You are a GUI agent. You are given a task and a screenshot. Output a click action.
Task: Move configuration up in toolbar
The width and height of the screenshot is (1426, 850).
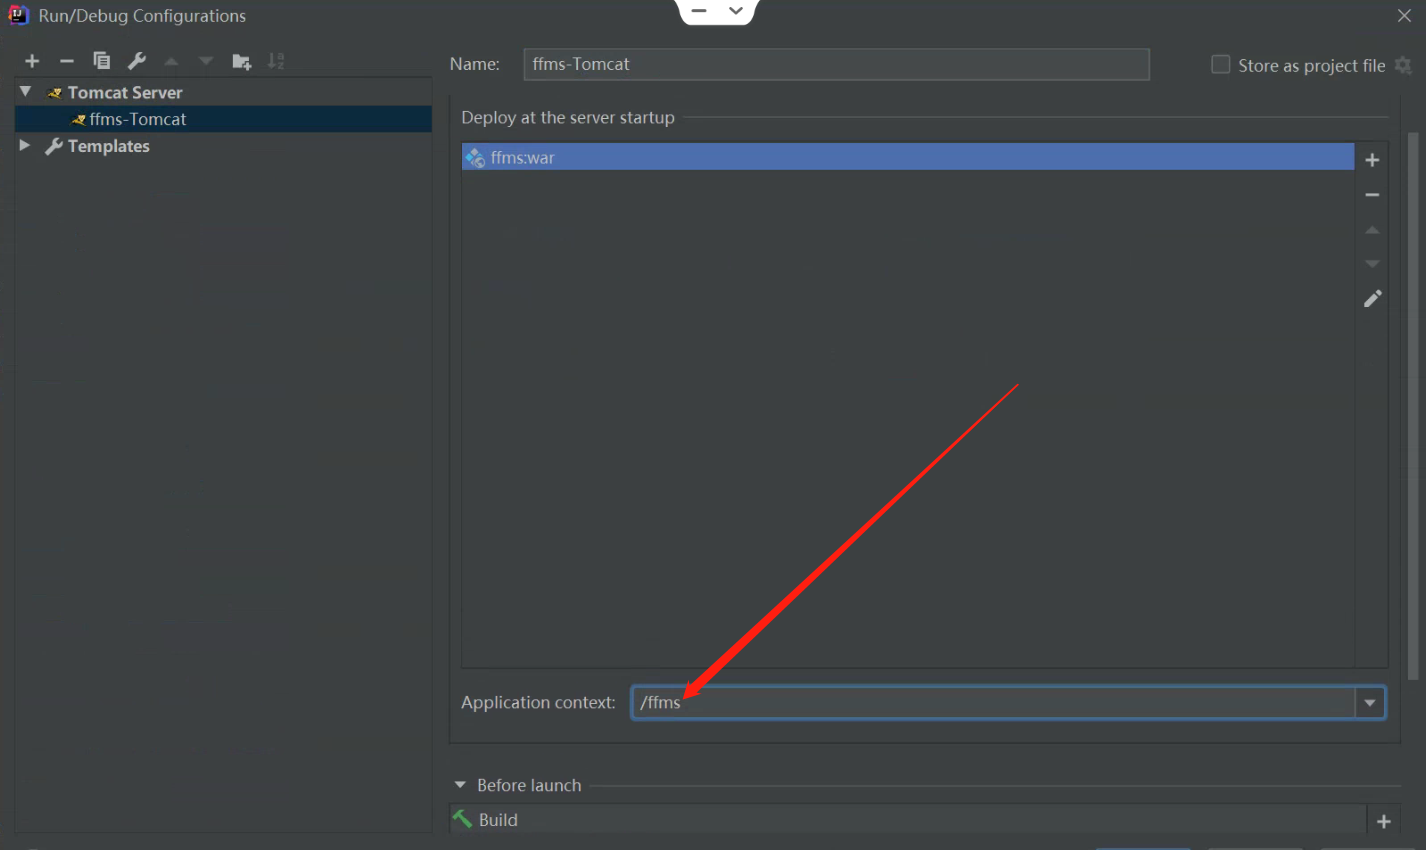(171, 61)
